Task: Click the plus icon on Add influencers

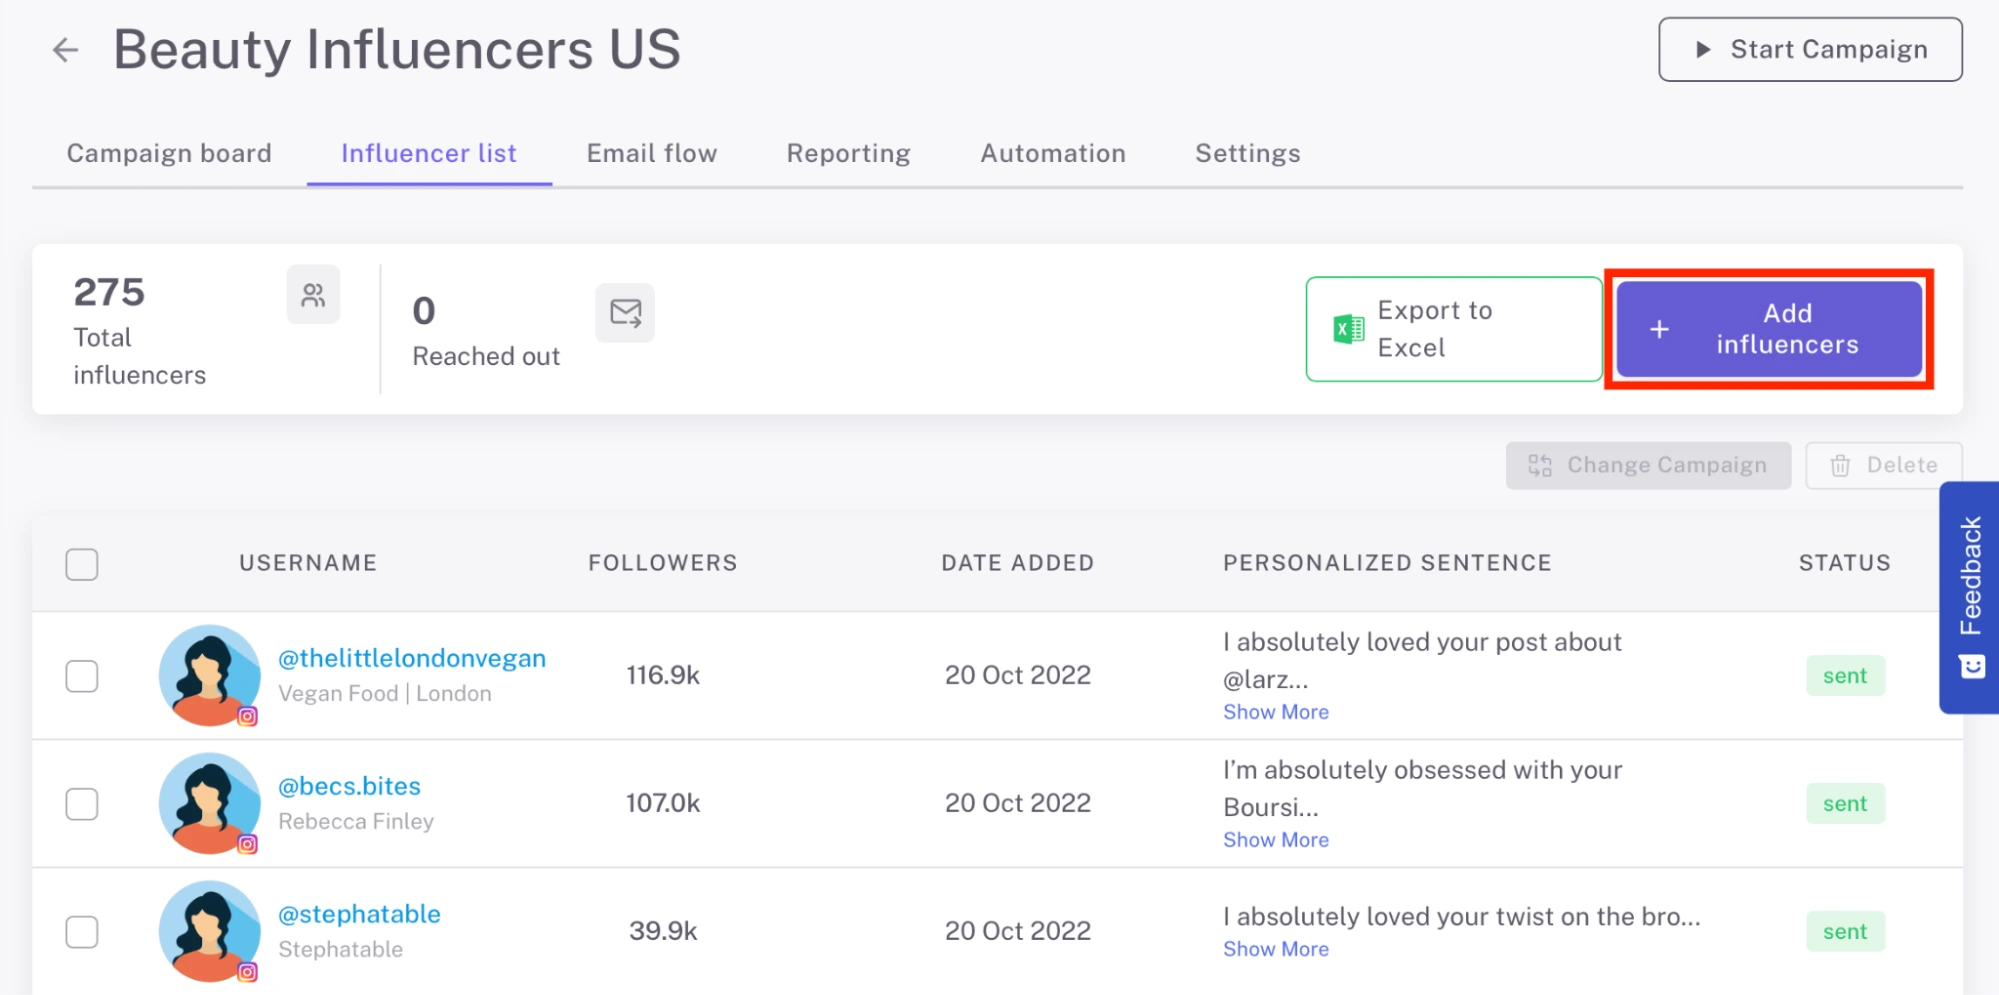Action: [1659, 329]
